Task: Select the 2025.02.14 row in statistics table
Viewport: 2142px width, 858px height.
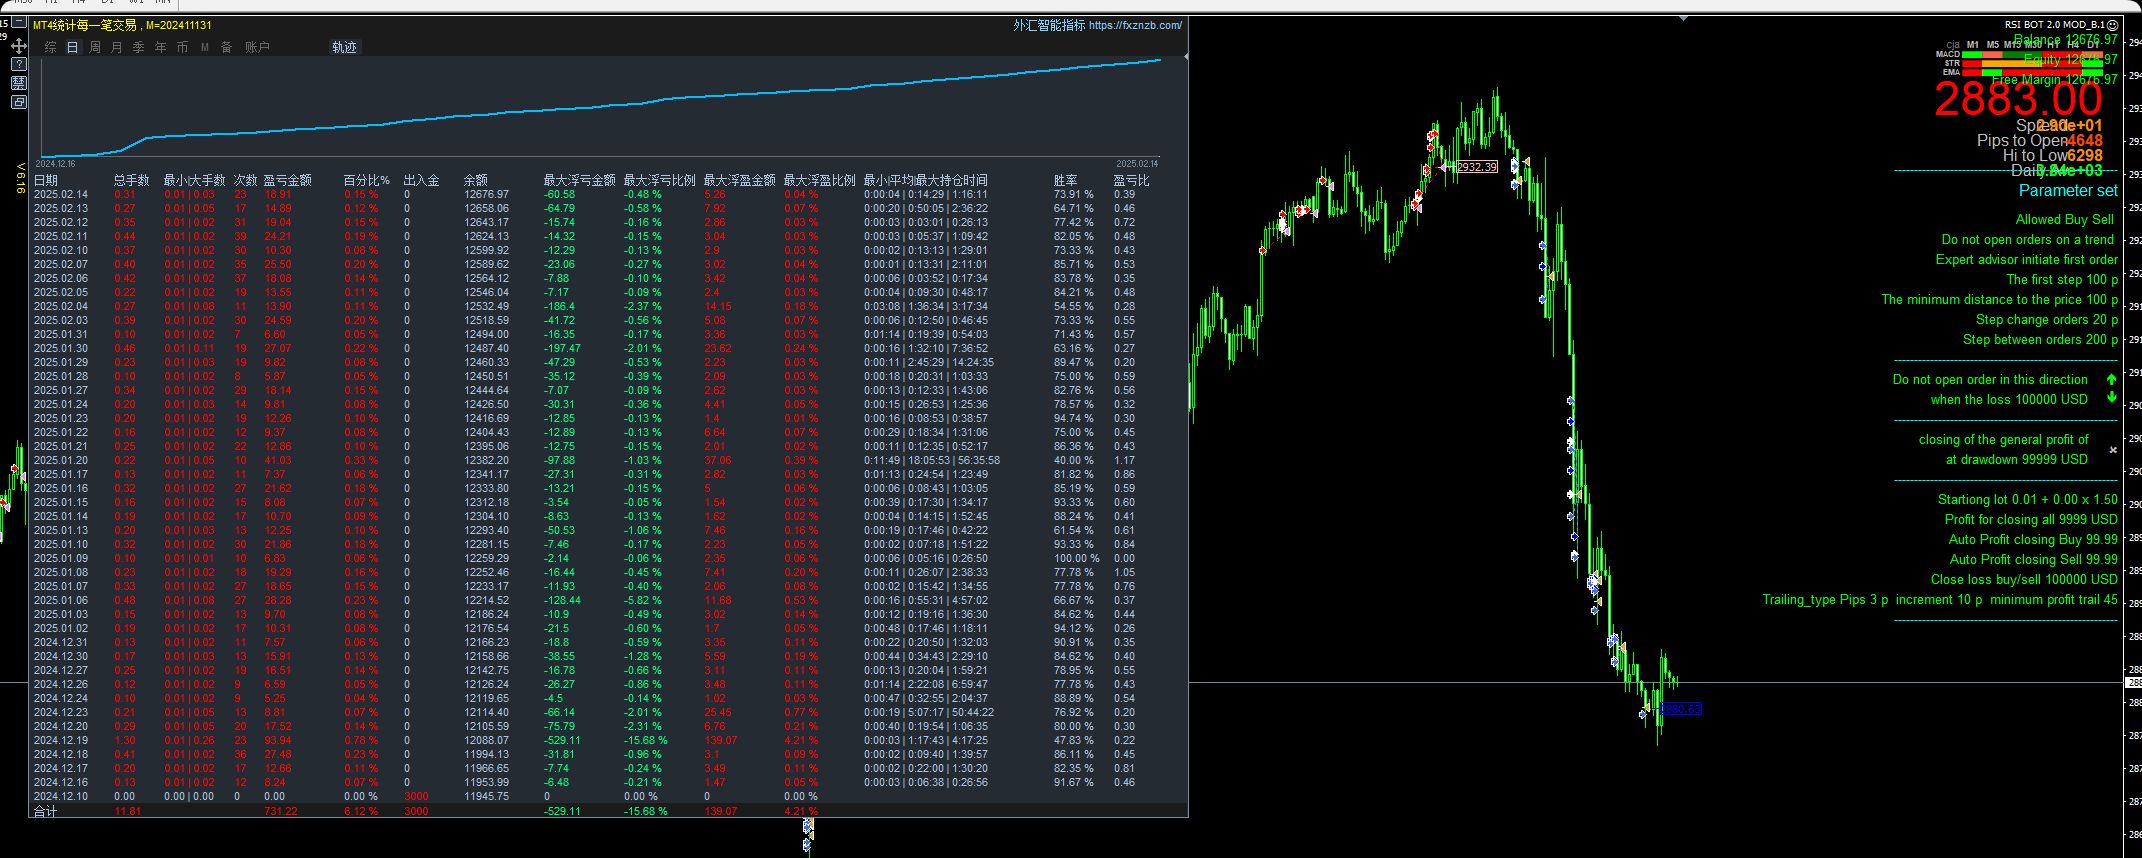Action: 61,195
